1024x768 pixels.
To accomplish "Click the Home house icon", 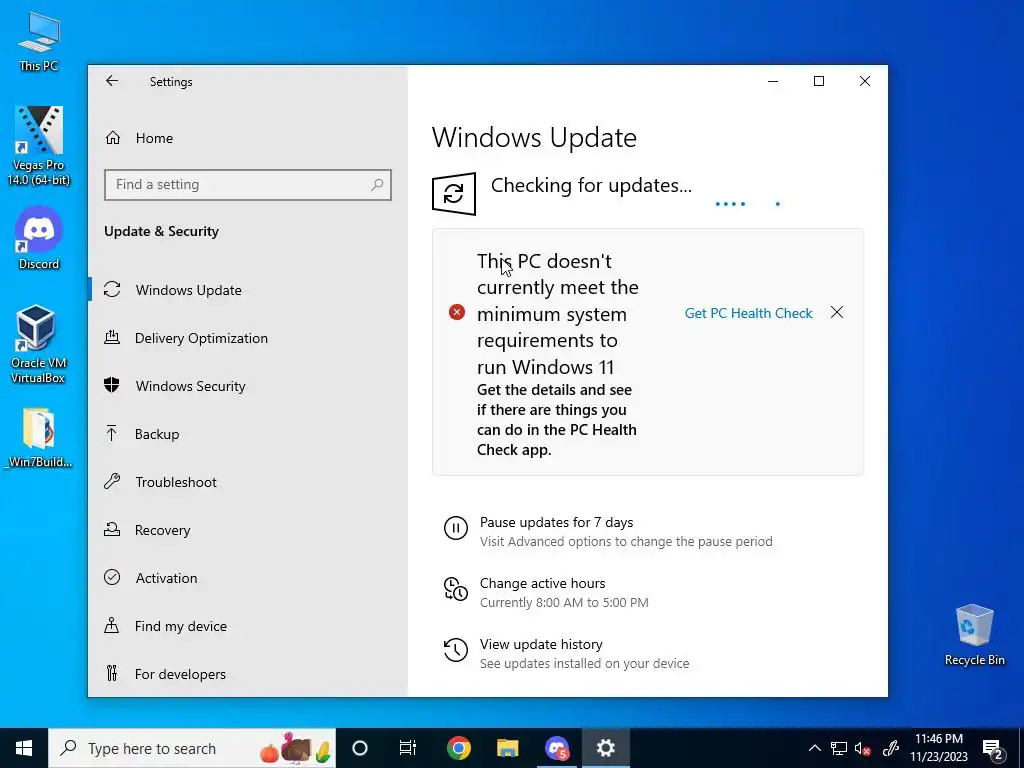I will click(113, 138).
